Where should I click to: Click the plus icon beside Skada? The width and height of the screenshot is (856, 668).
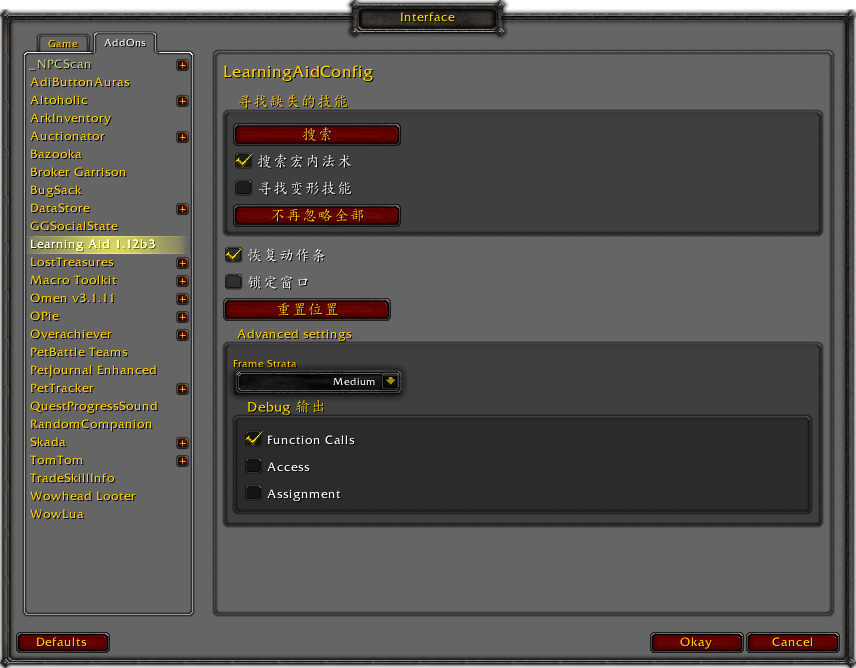(x=182, y=443)
